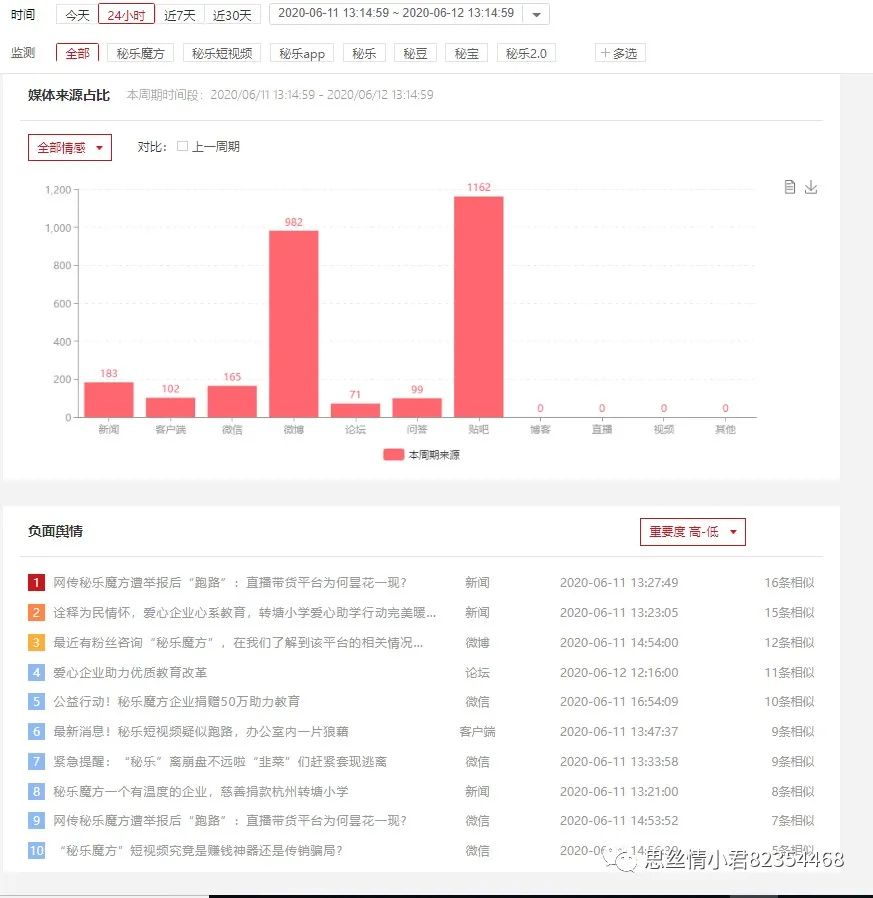Click the download chart icon
The image size is (873, 898).
811,186
